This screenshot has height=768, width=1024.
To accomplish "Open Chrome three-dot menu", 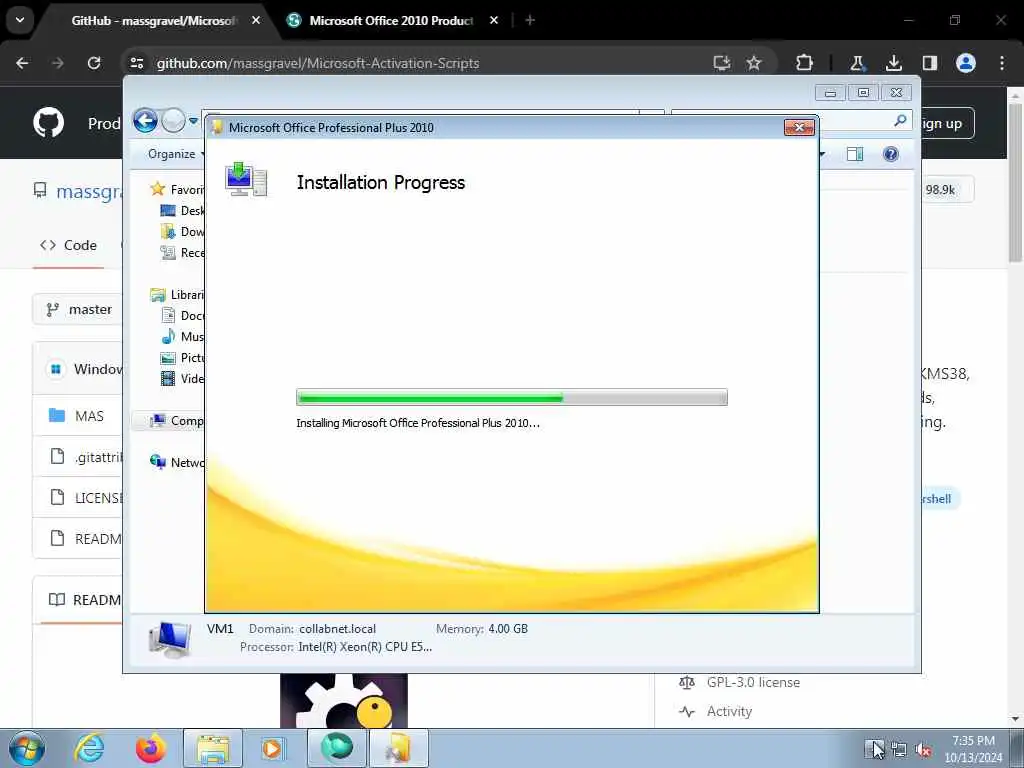I will tap(1002, 63).
